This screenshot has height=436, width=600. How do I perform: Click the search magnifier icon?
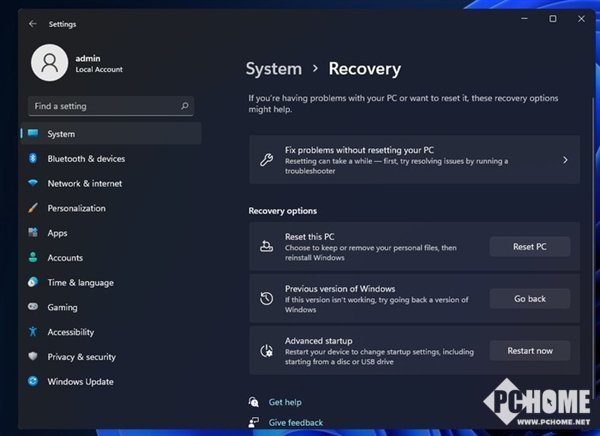click(185, 105)
